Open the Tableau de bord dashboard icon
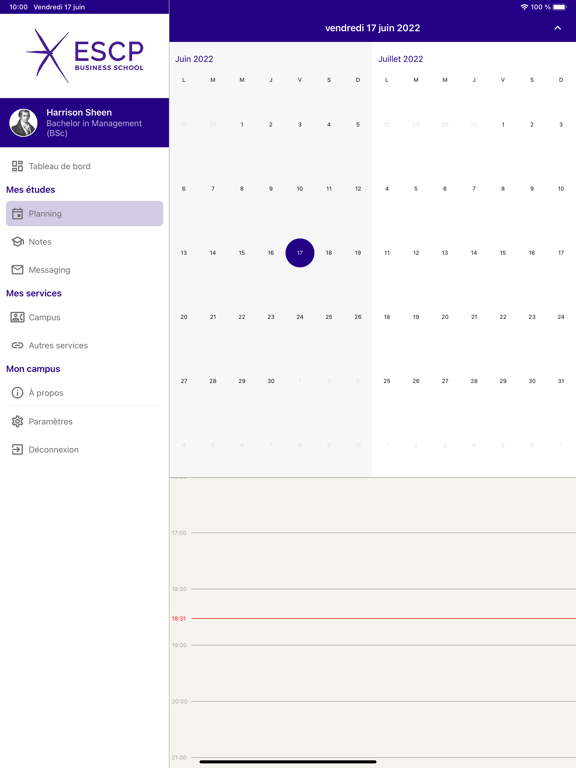The image size is (576, 768). (17, 166)
